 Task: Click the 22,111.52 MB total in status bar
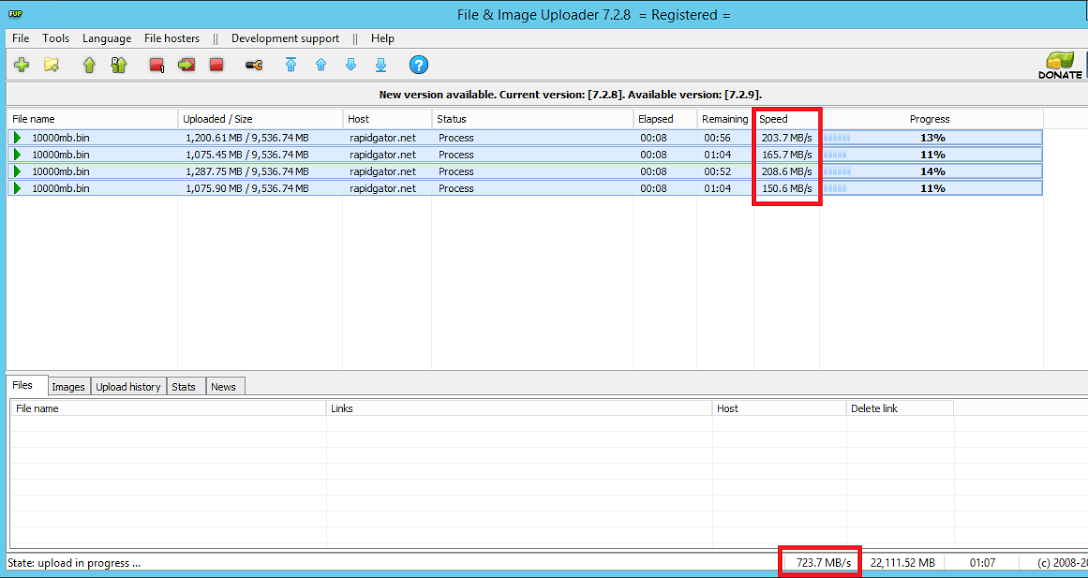pyautogui.click(x=903, y=562)
